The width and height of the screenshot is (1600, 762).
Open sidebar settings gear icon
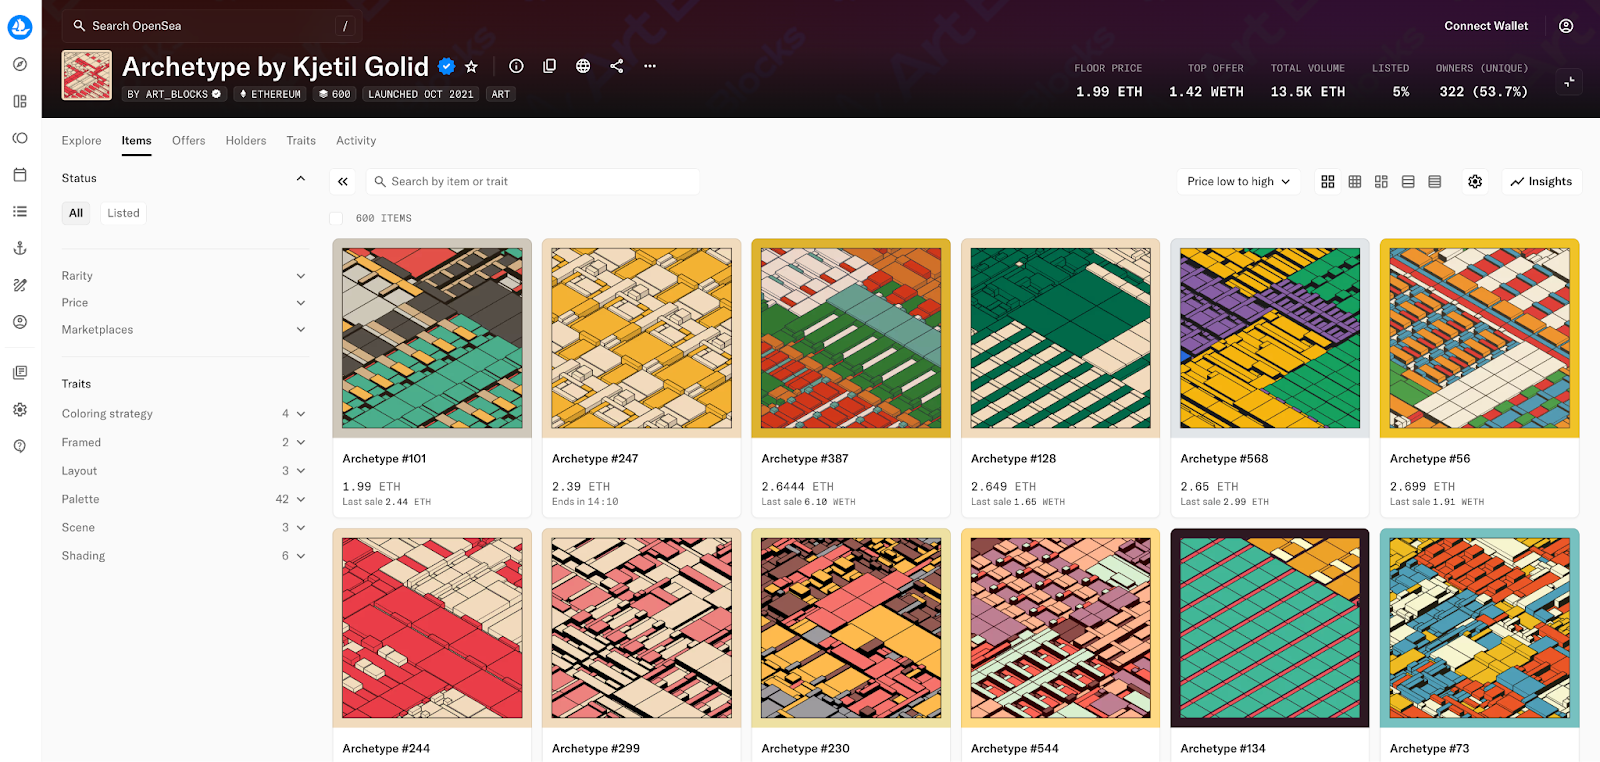pyautogui.click(x=20, y=410)
